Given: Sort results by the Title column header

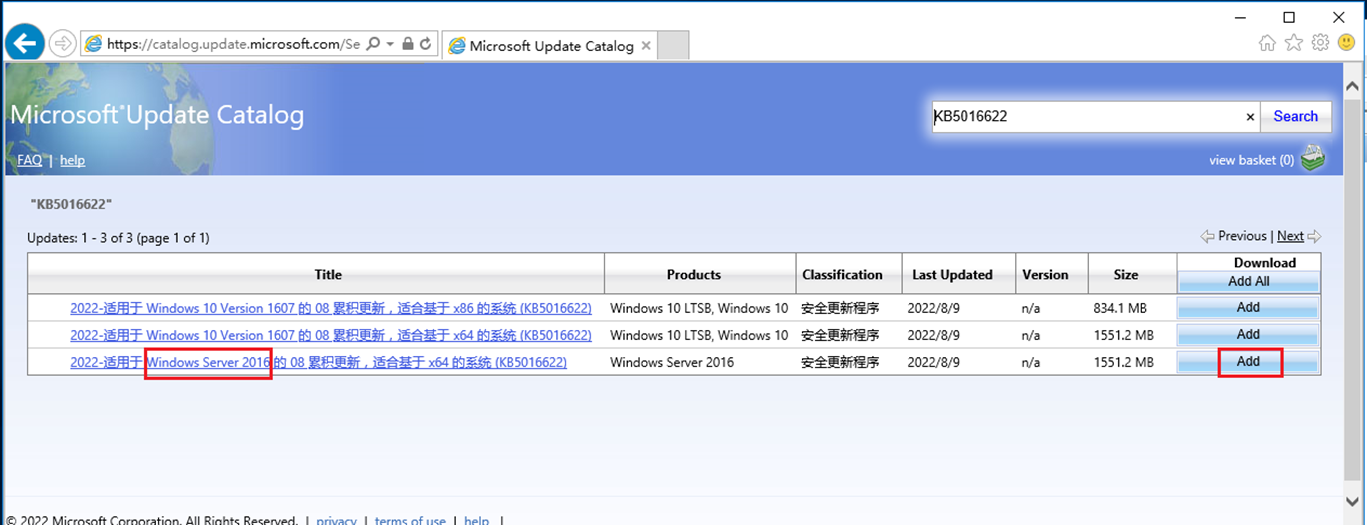Looking at the screenshot, I should pyautogui.click(x=328, y=274).
